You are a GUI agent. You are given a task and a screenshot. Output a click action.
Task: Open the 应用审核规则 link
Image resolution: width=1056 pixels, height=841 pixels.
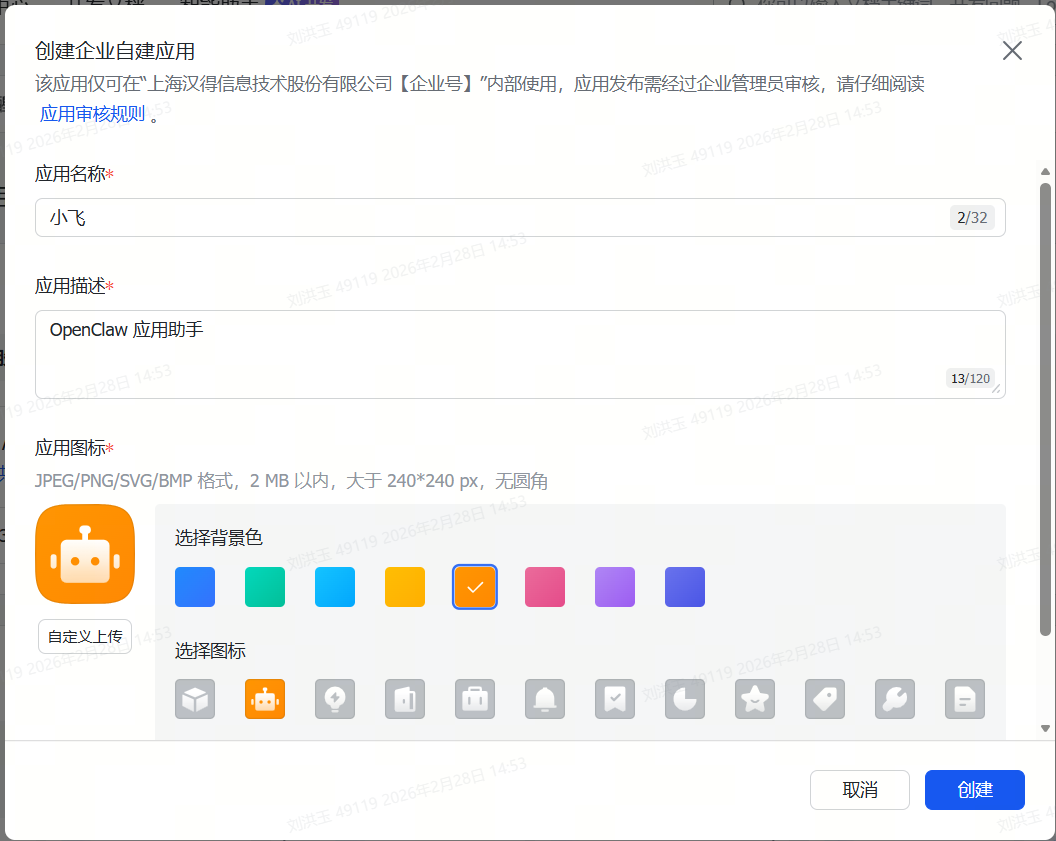(x=92, y=114)
